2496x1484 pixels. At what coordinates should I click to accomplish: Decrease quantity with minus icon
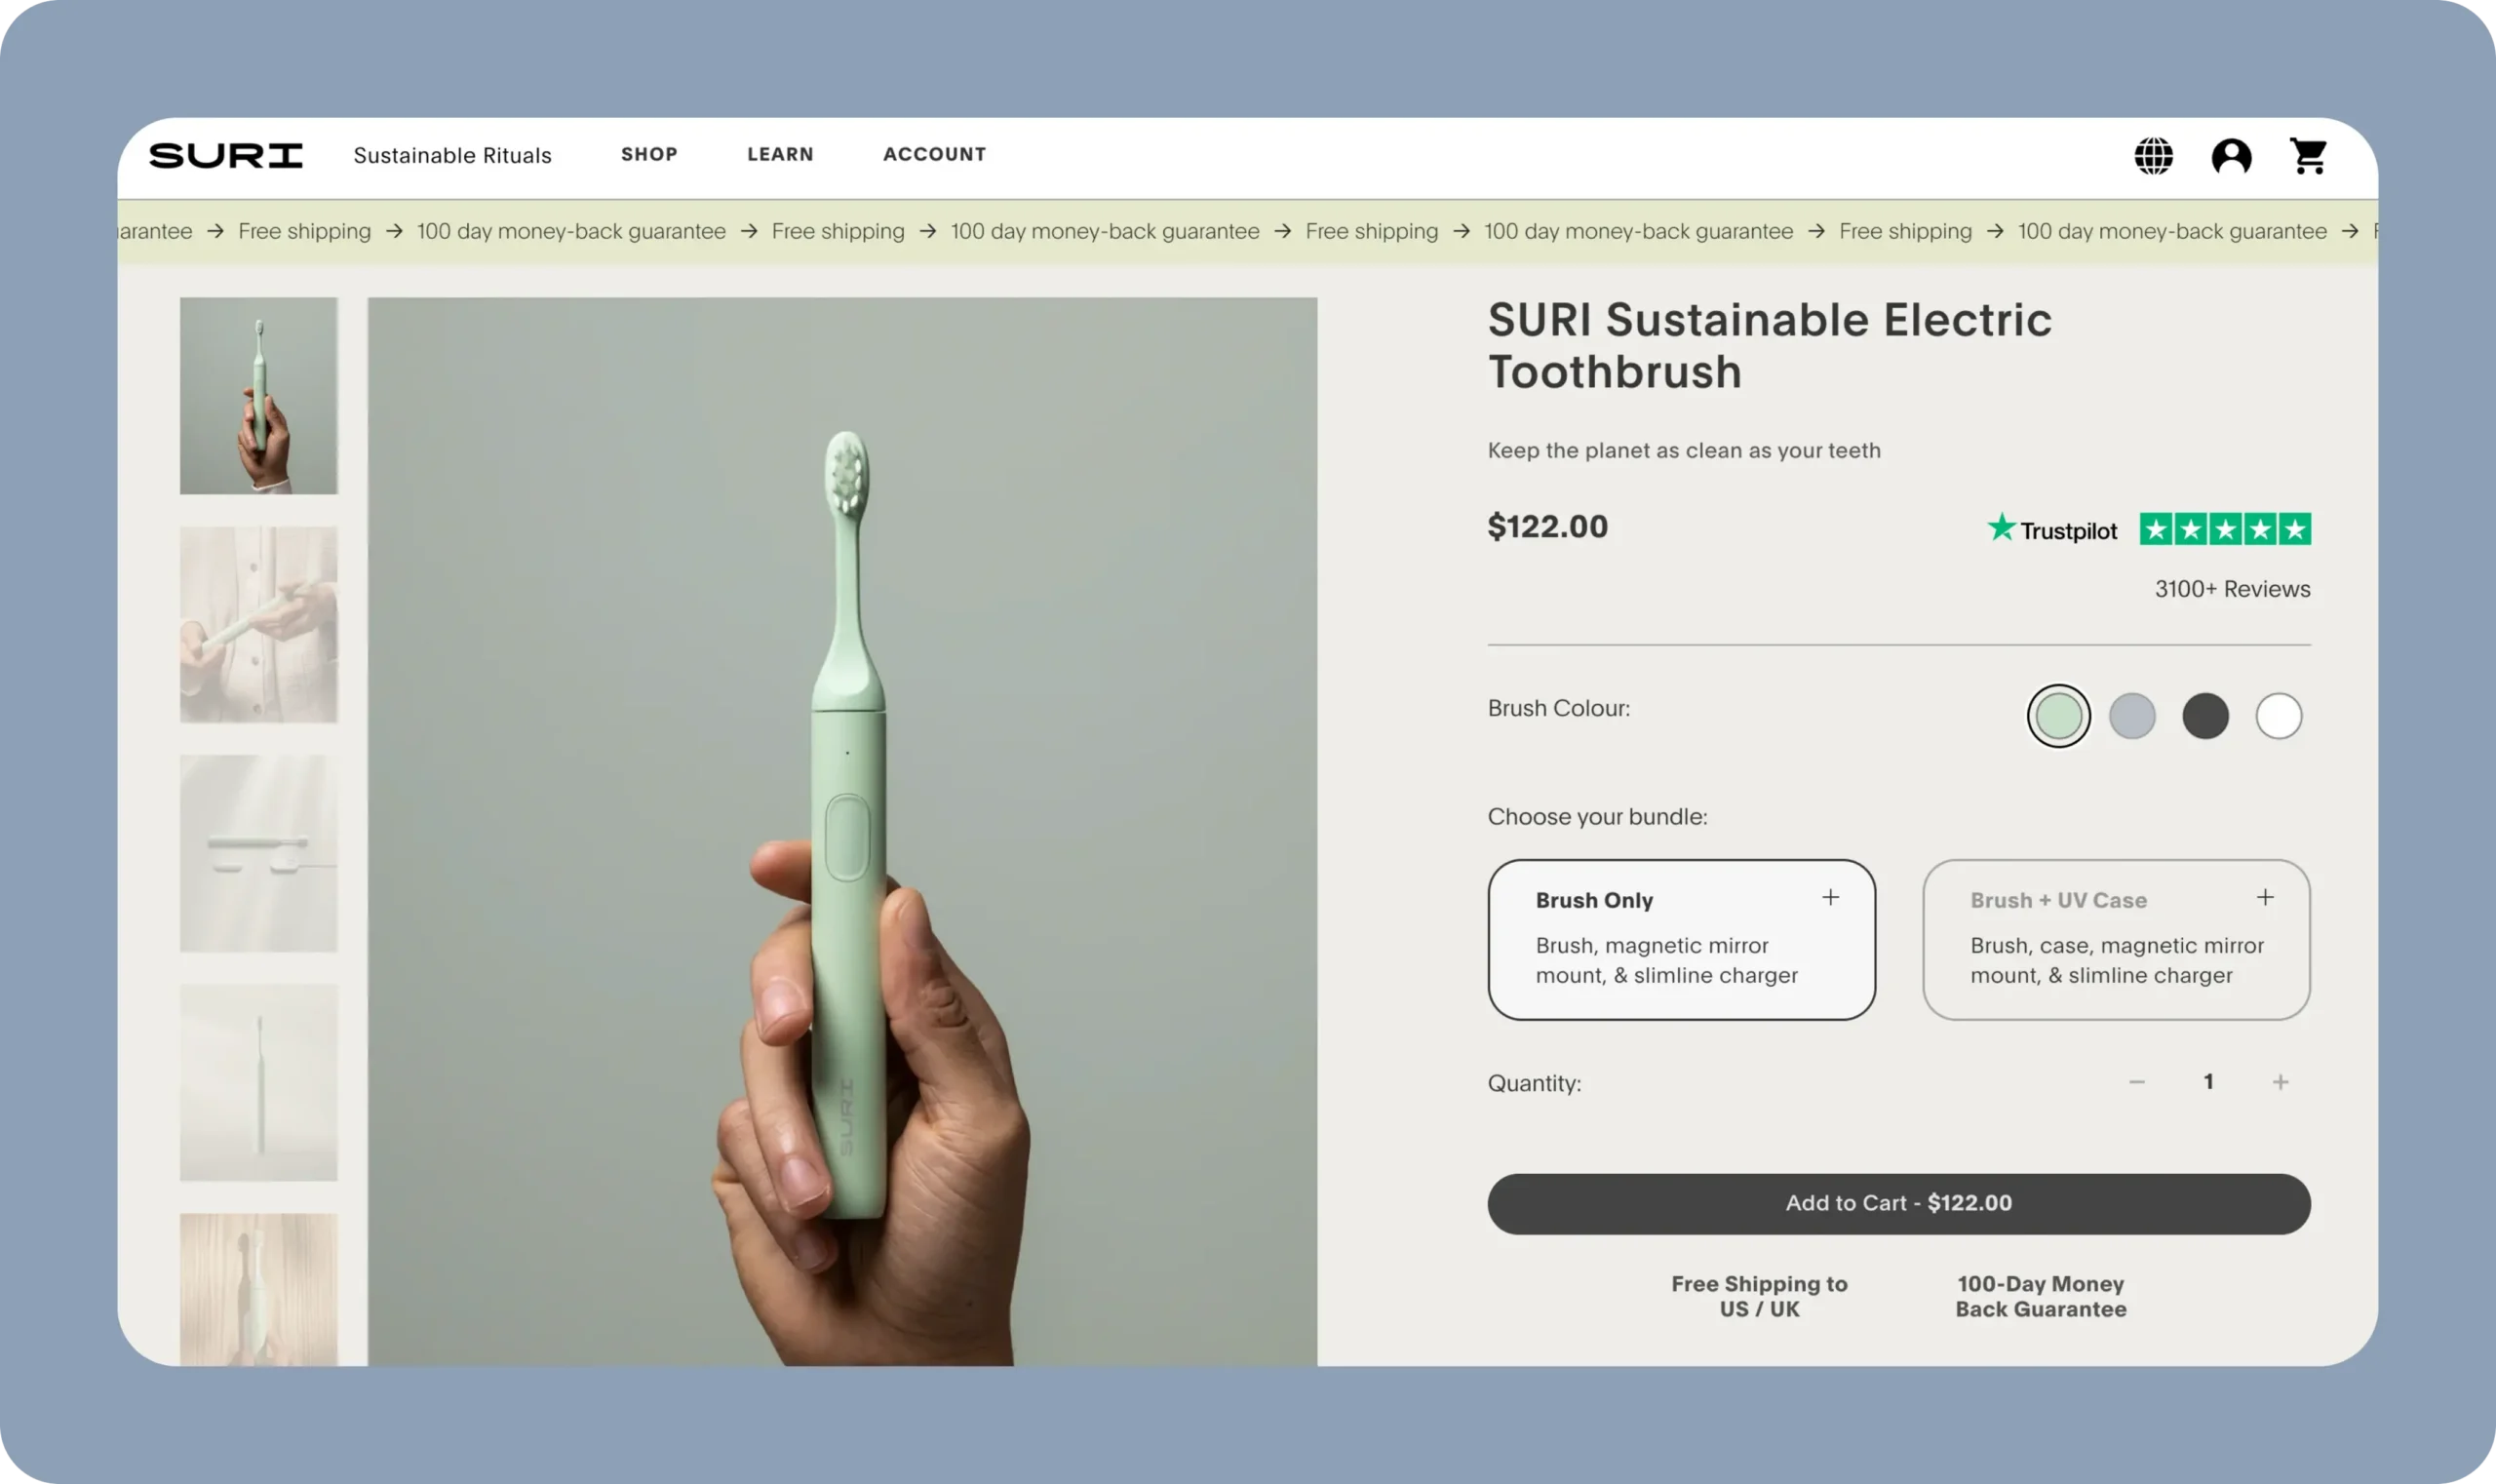pos(2137,1082)
